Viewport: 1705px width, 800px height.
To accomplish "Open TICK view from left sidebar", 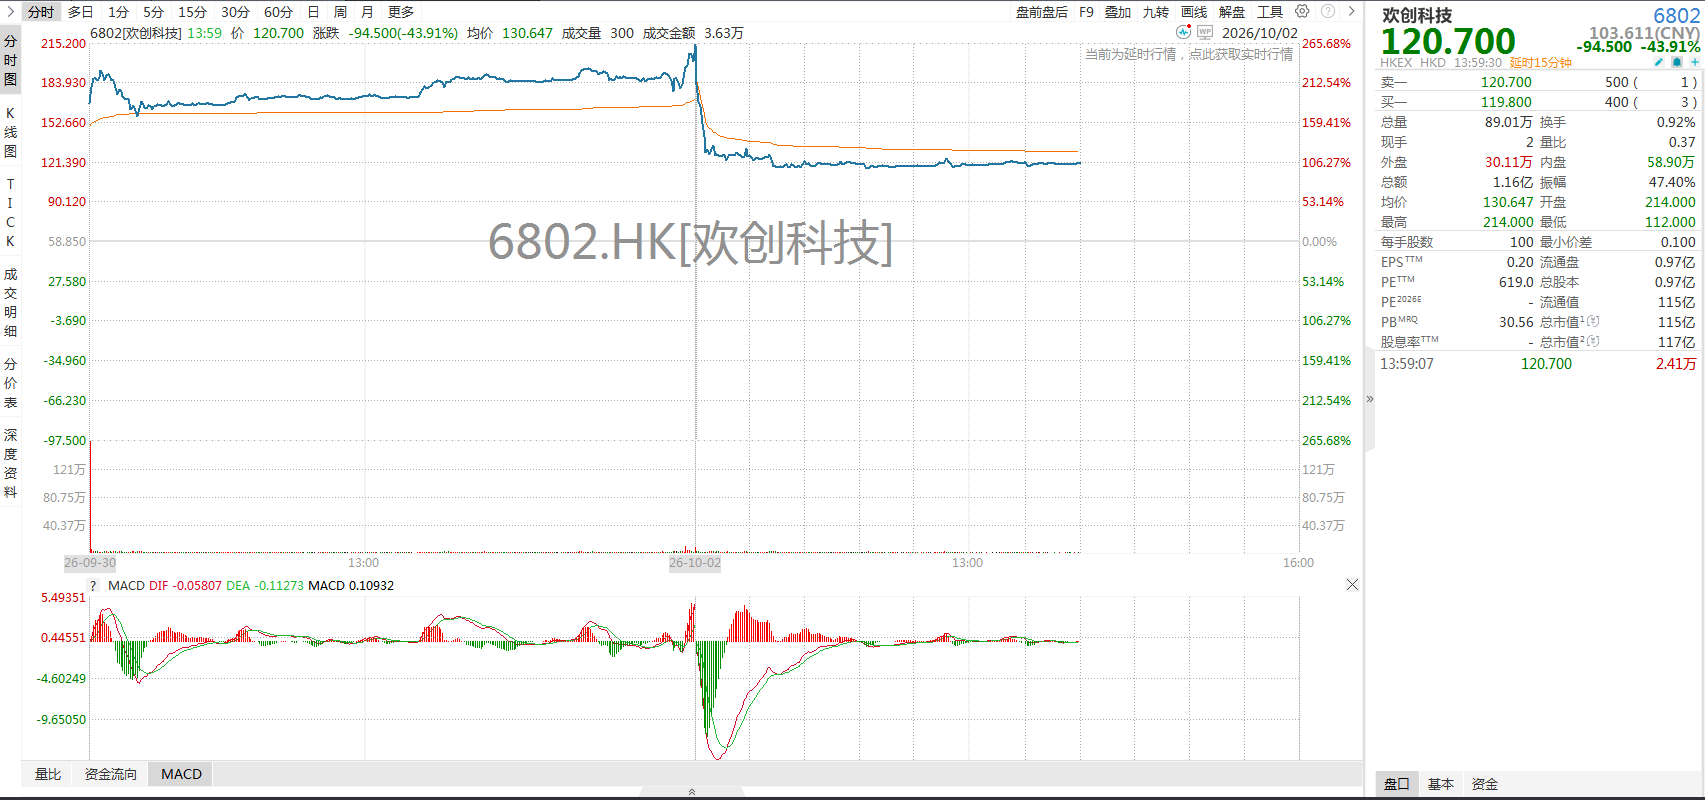I will tap(10, 212).
